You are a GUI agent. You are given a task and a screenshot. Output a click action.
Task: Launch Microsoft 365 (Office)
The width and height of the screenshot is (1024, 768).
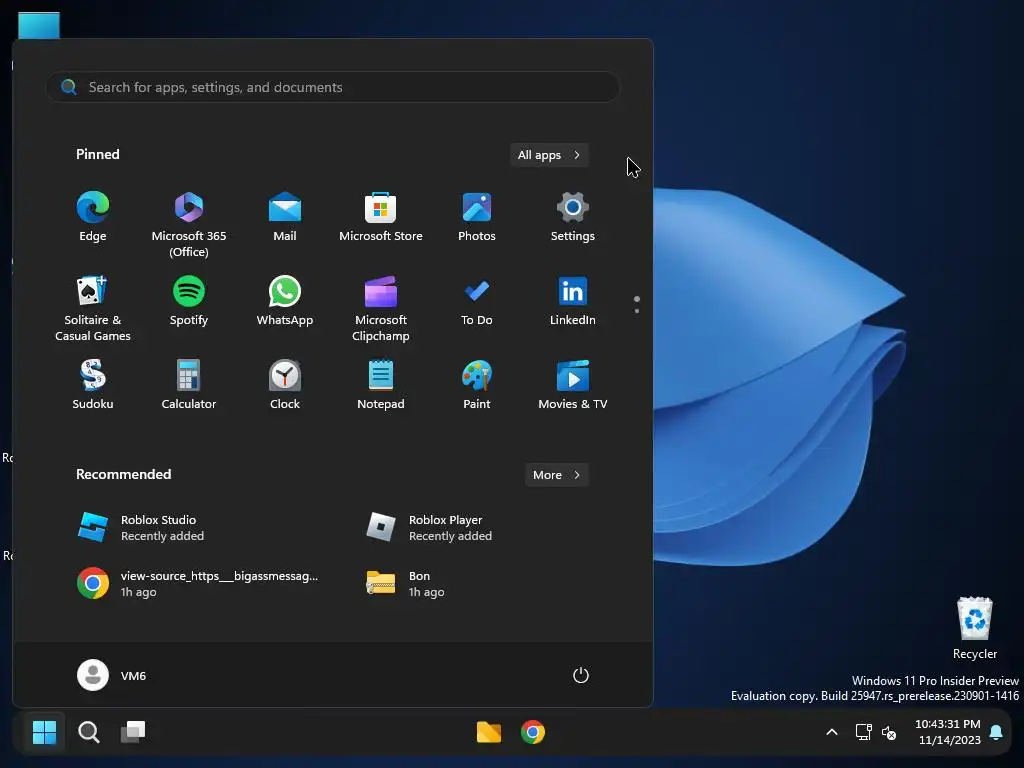(189, 225)
